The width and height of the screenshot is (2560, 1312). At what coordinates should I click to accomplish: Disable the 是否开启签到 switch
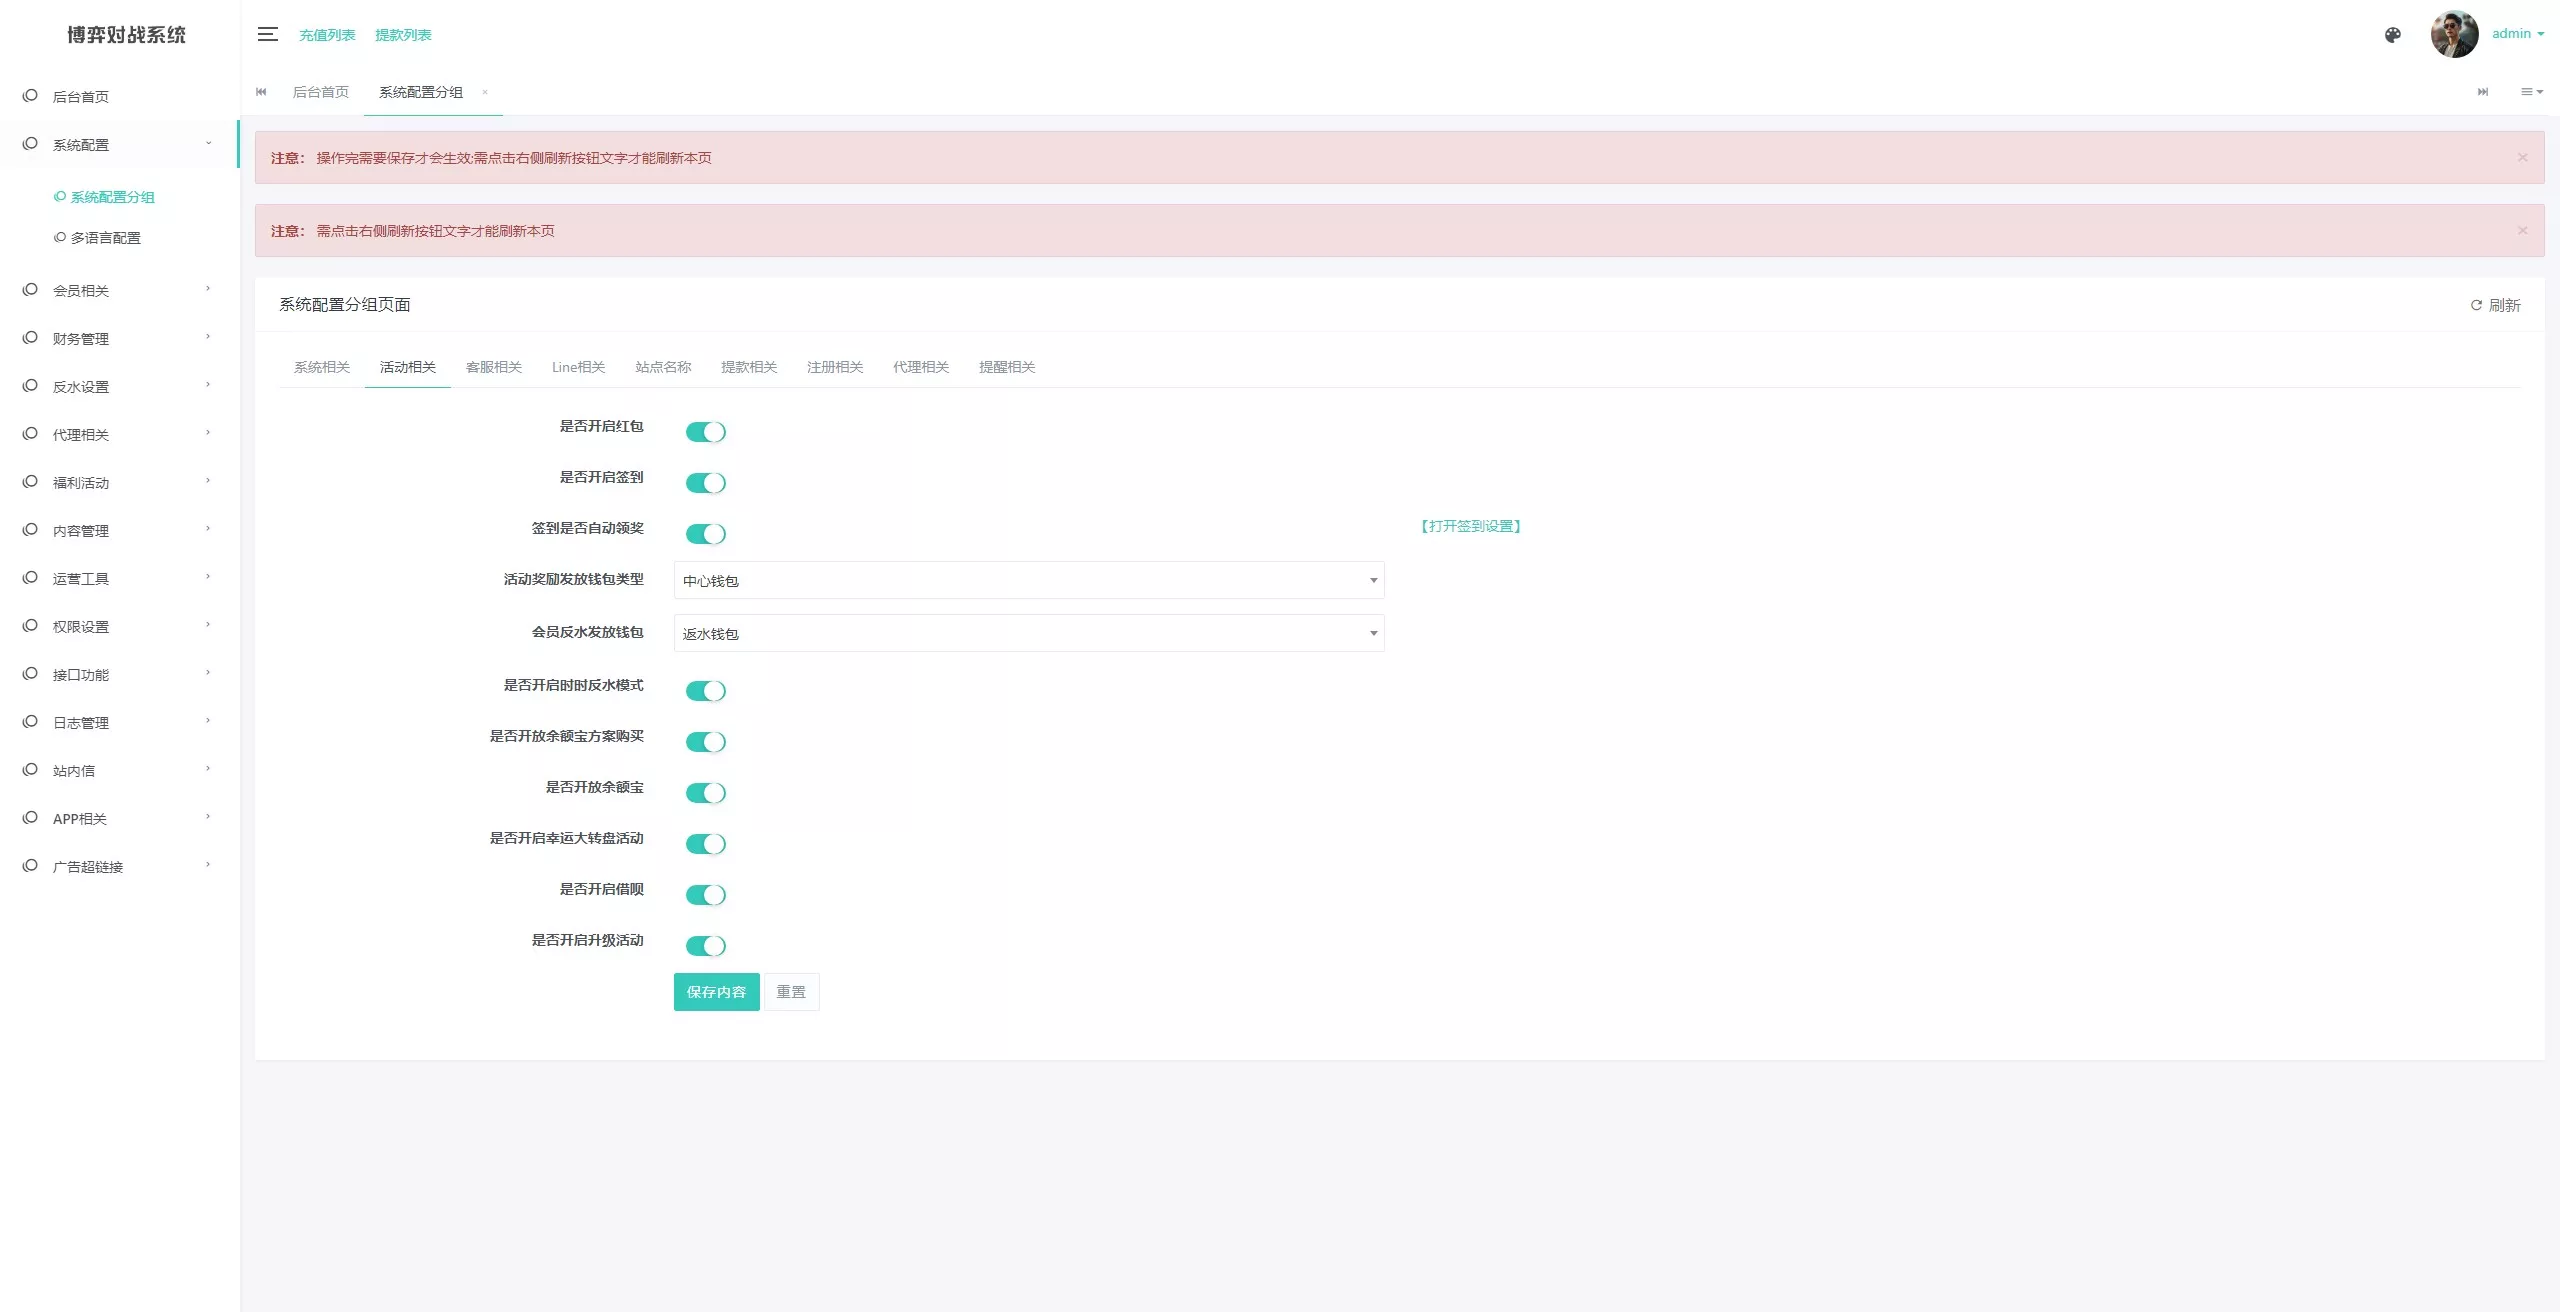pos(705,483)
